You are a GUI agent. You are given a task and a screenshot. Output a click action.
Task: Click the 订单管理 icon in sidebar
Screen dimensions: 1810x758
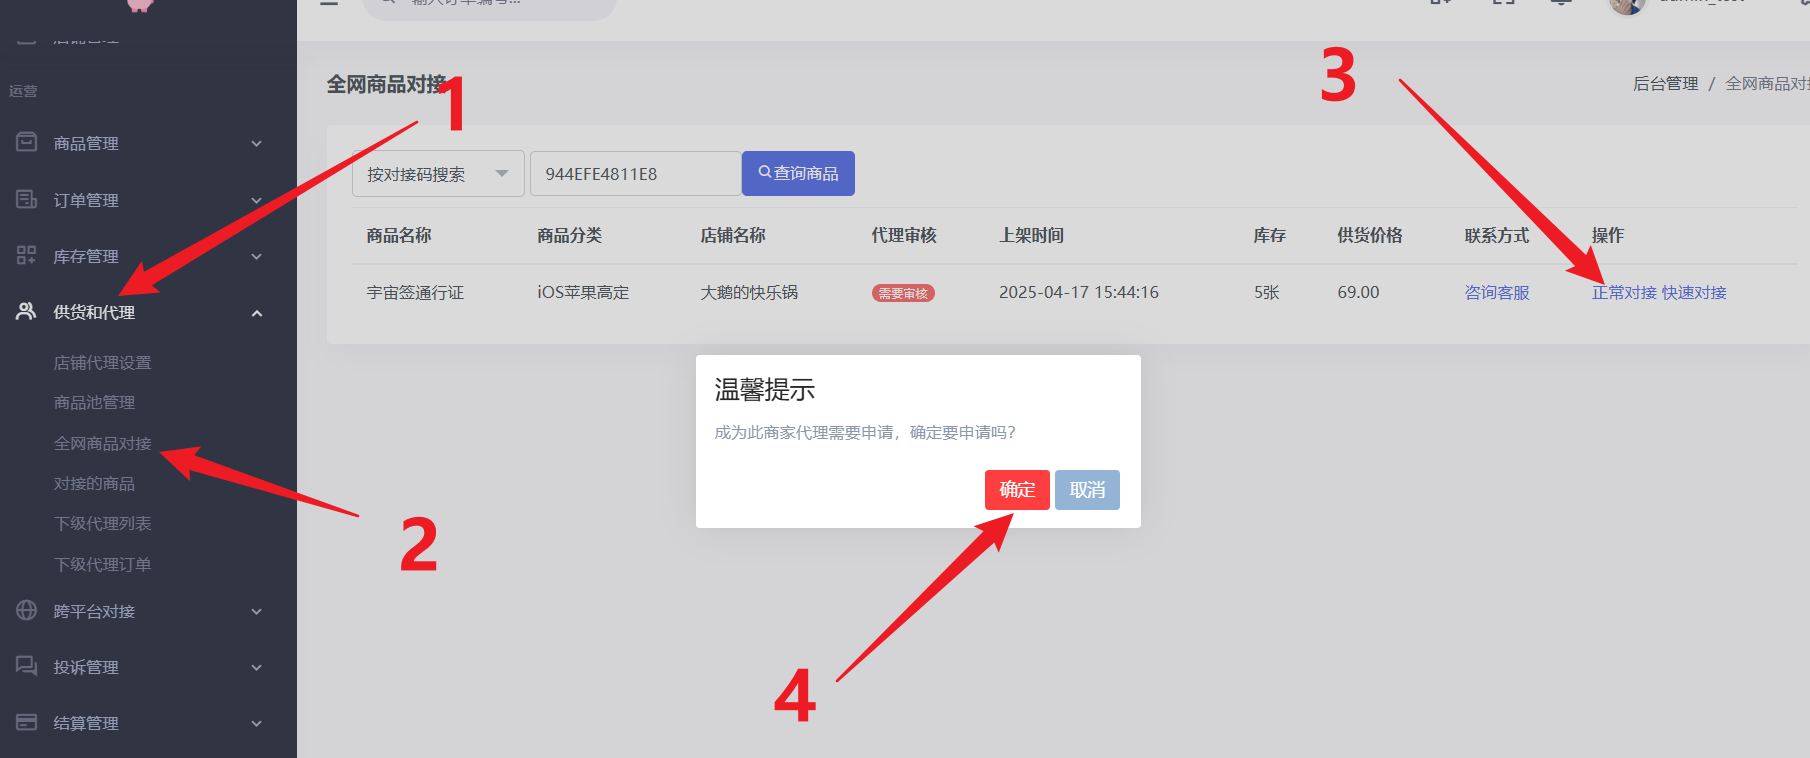point(27,200)
